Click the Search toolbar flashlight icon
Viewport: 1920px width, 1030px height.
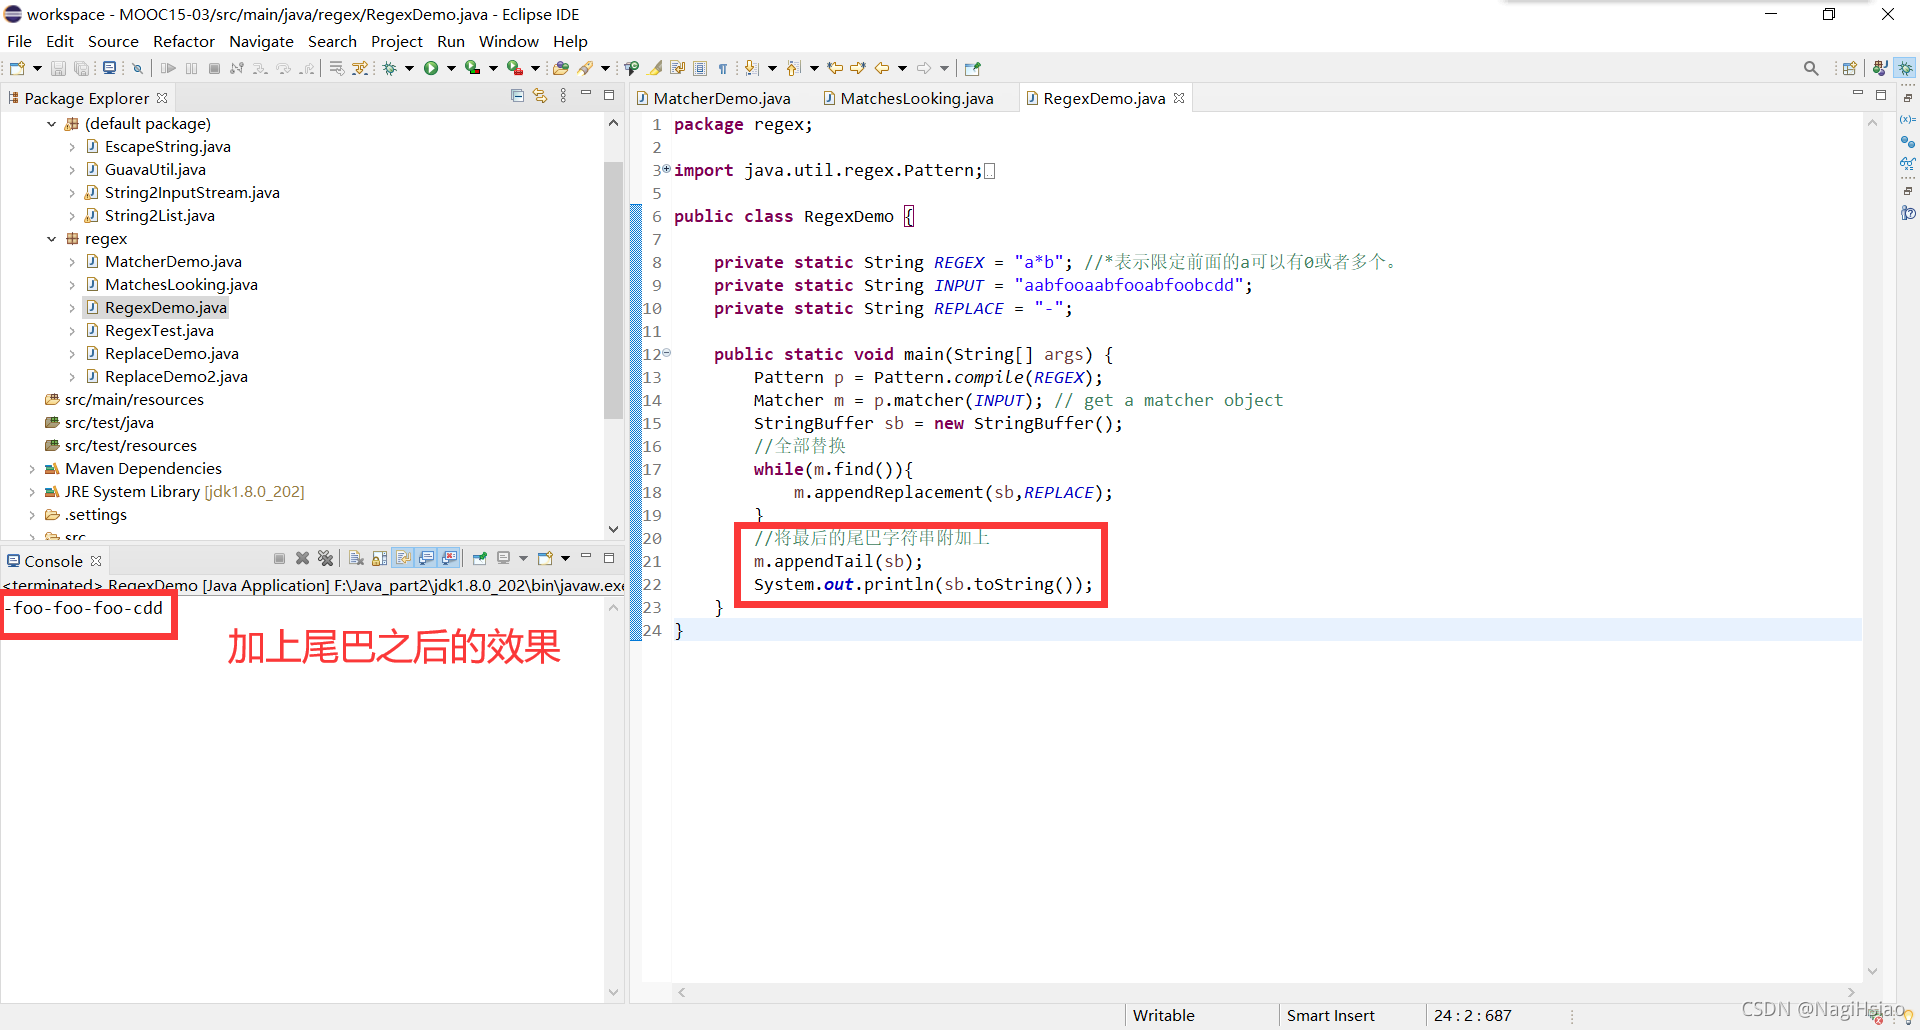[586, 68]
